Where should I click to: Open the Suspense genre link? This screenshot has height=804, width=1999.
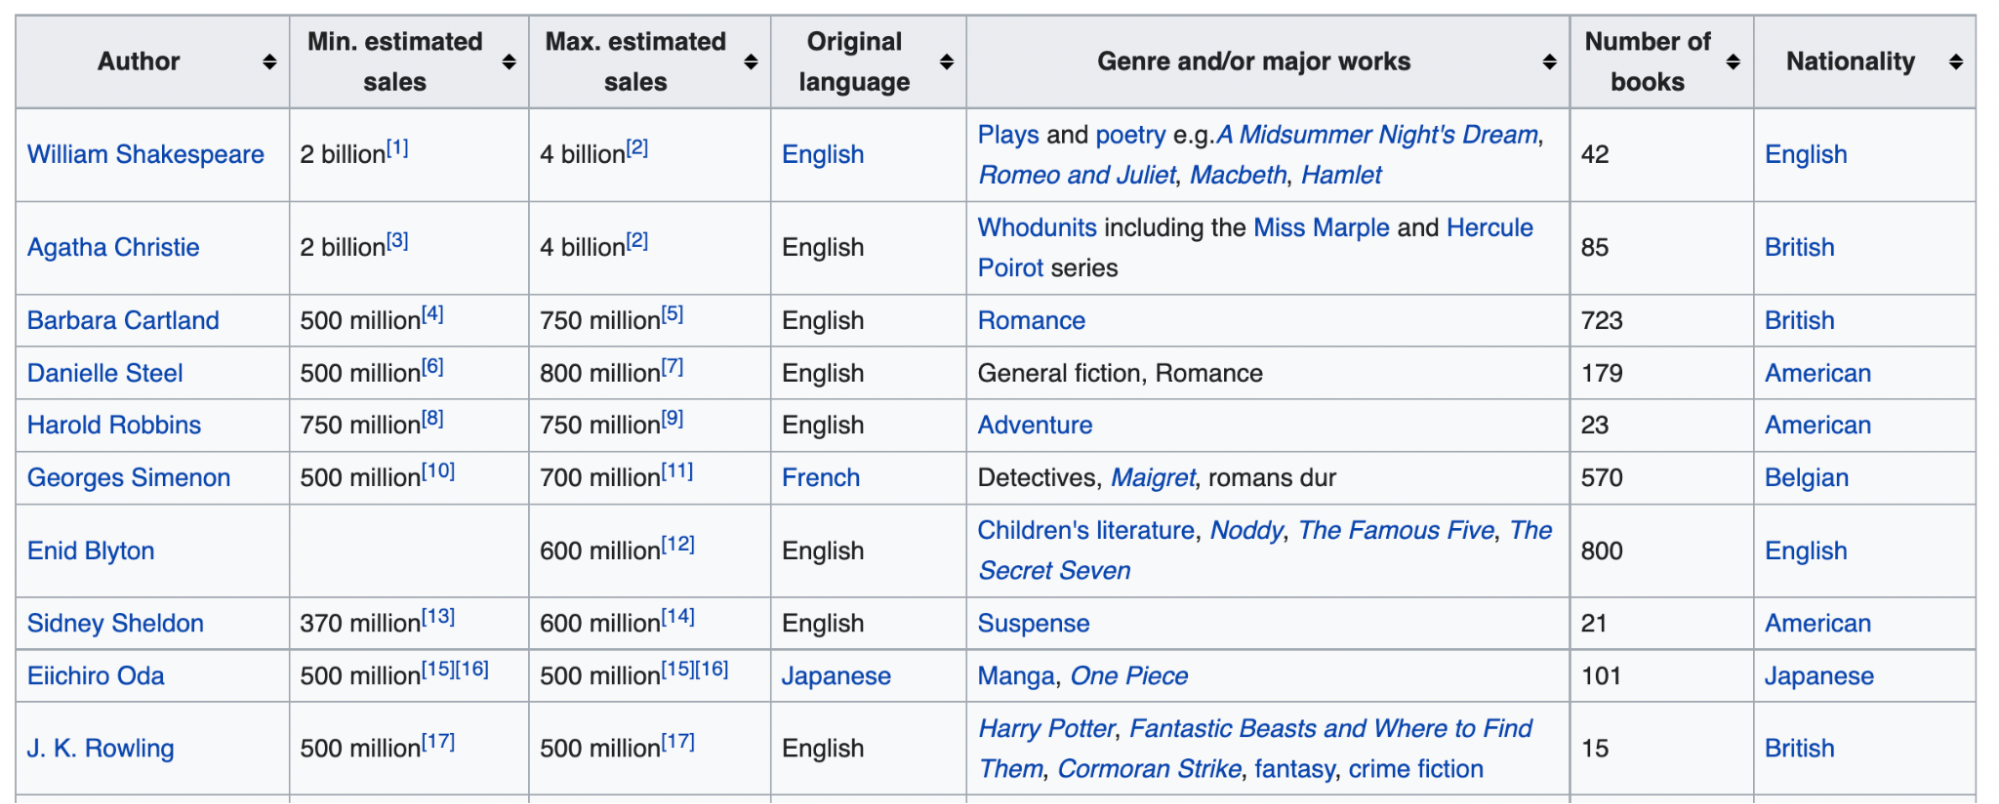pos(1033,624)
